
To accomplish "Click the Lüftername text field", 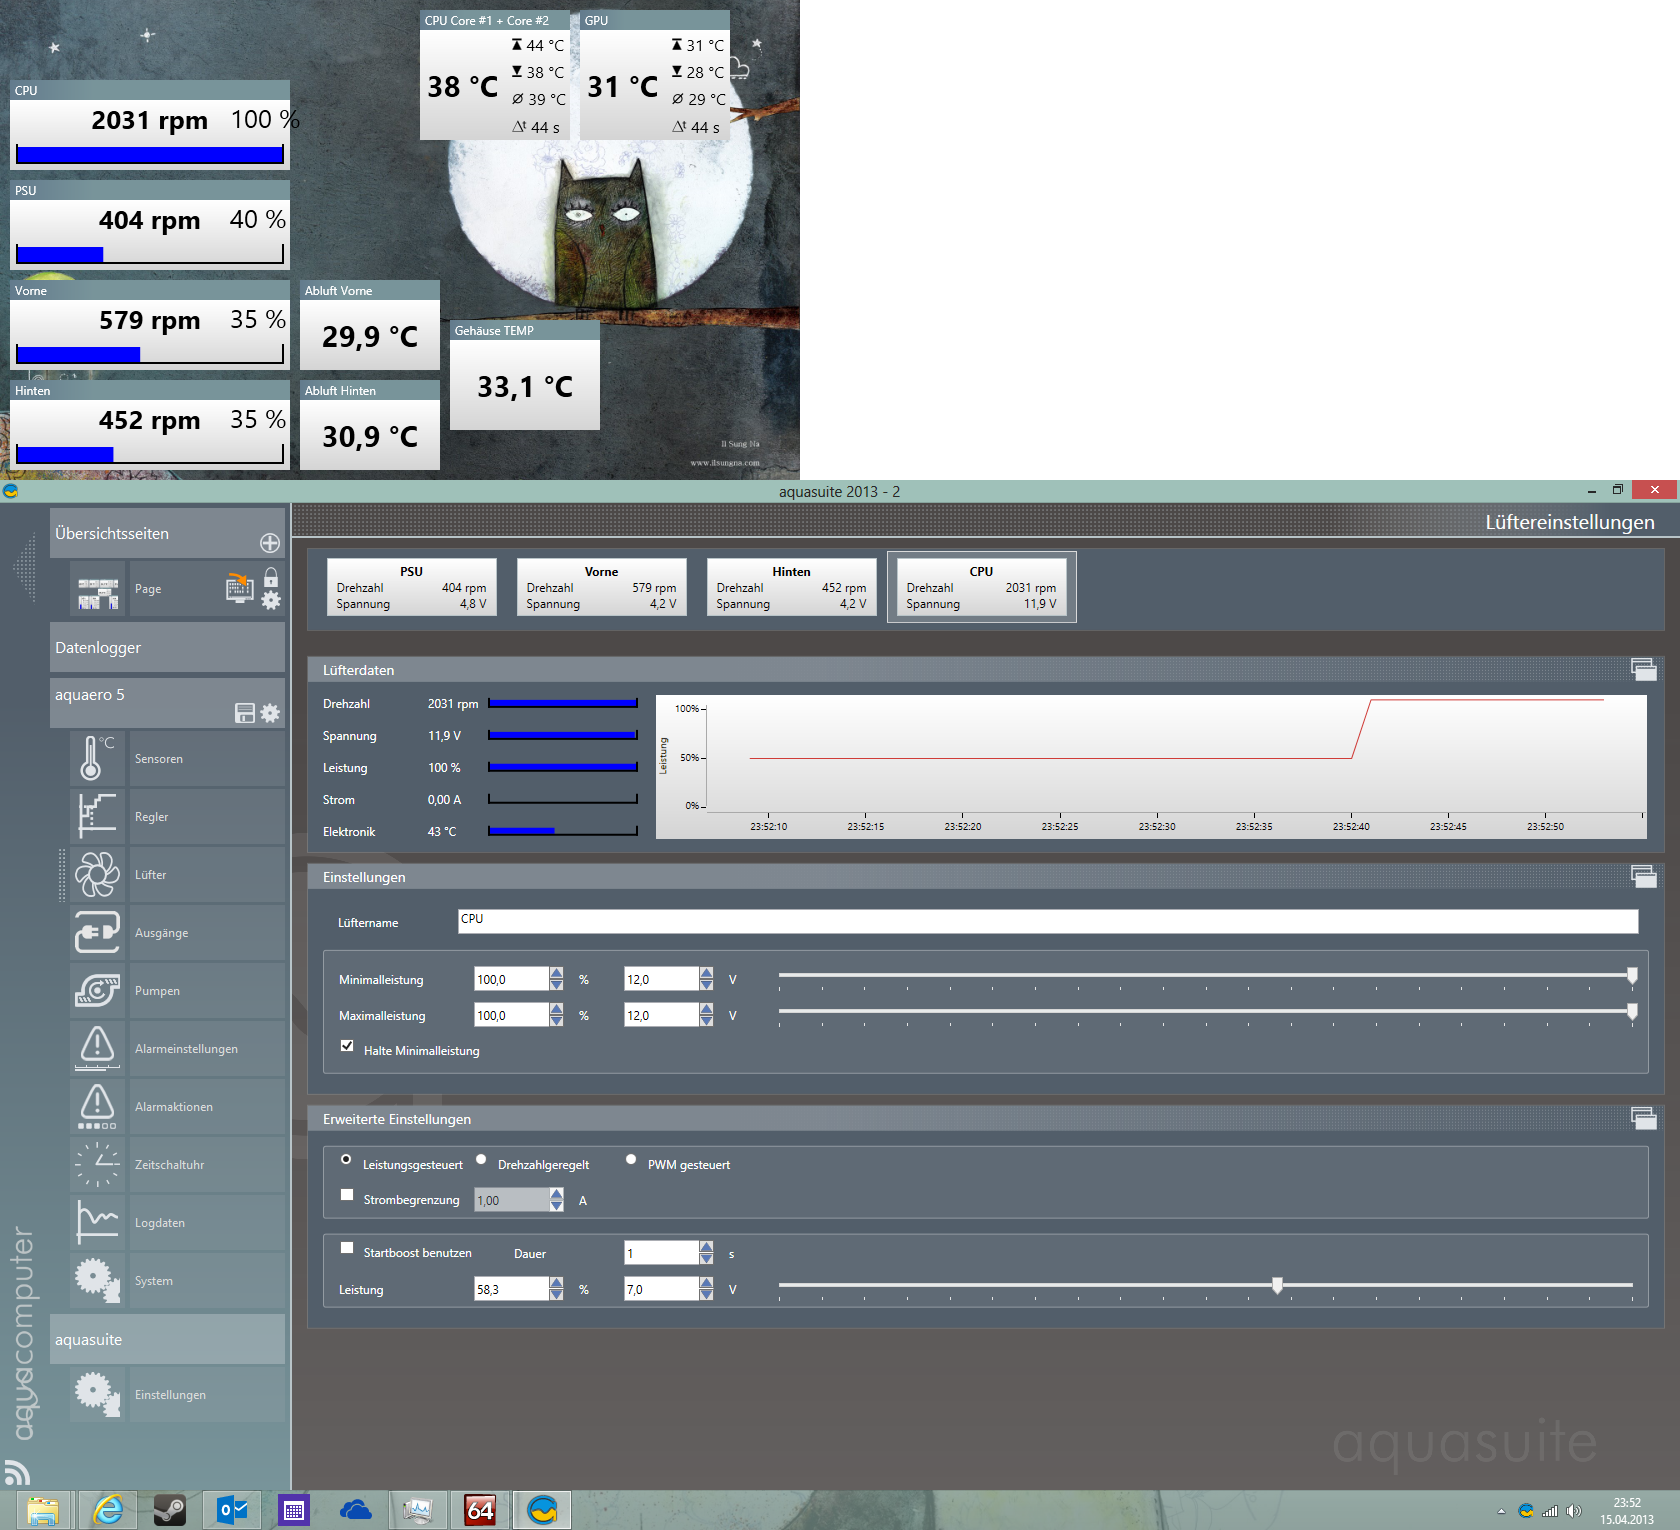I will [1047, 921].
